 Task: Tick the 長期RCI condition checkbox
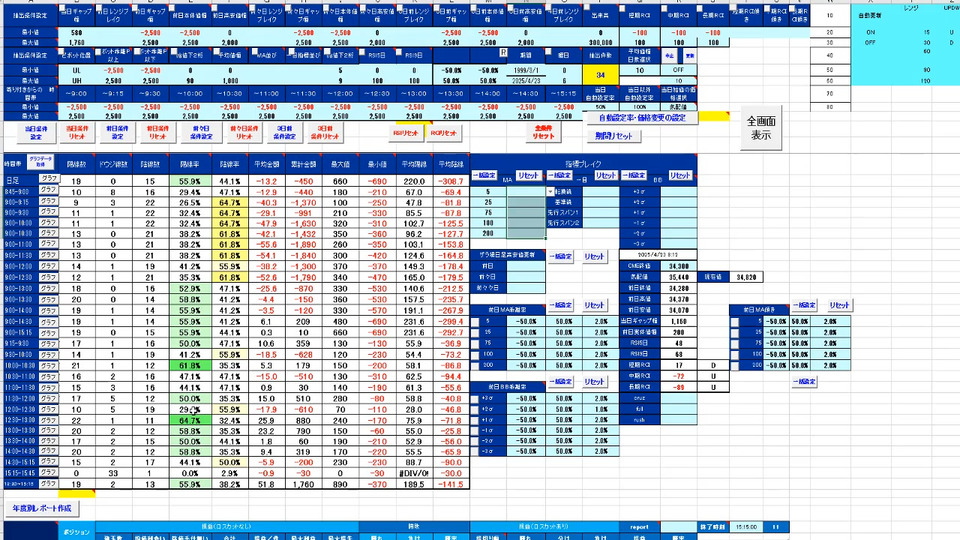click(x=700, y=10)
